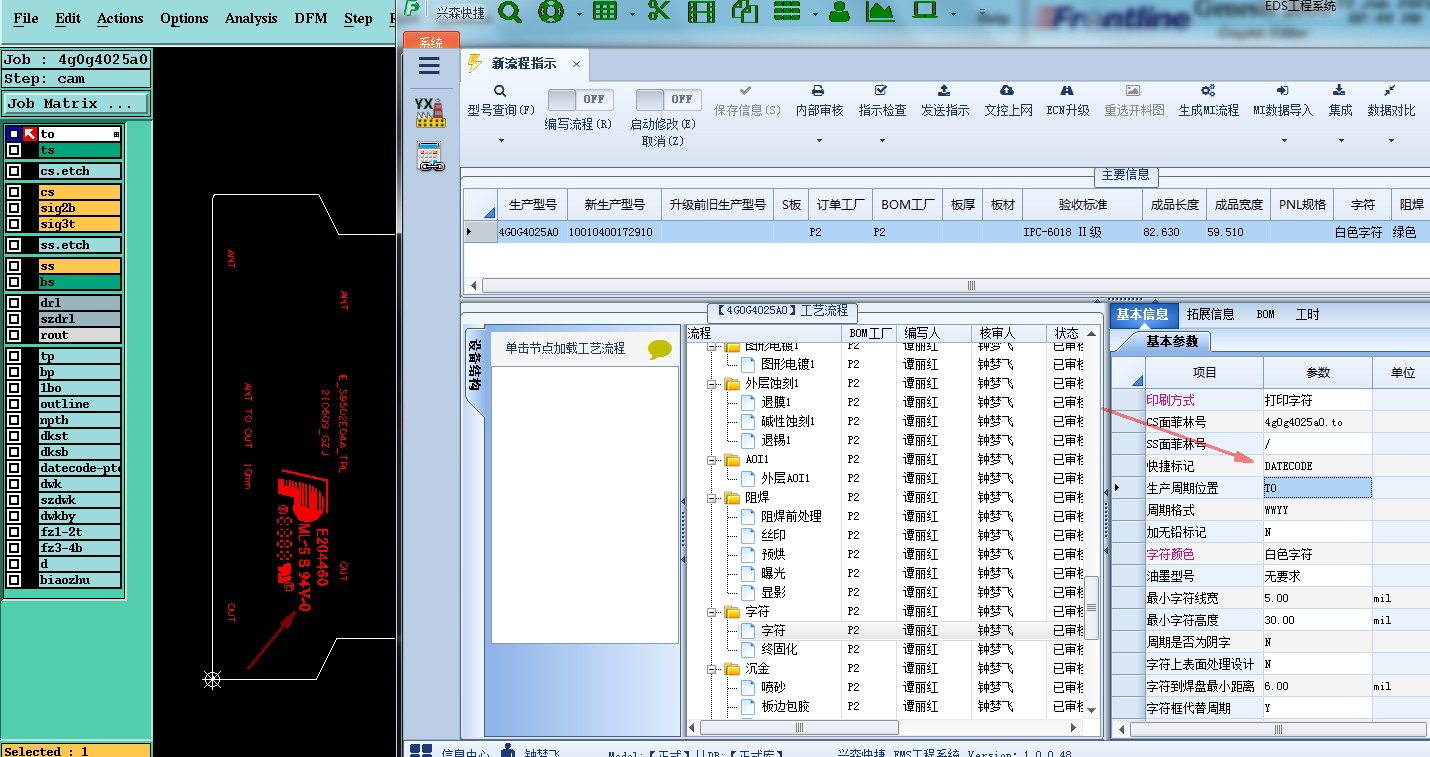Viewport: 1430px width, 757px height.
Task: Open the Edit menu in Genesis
Action: (68, 18)
